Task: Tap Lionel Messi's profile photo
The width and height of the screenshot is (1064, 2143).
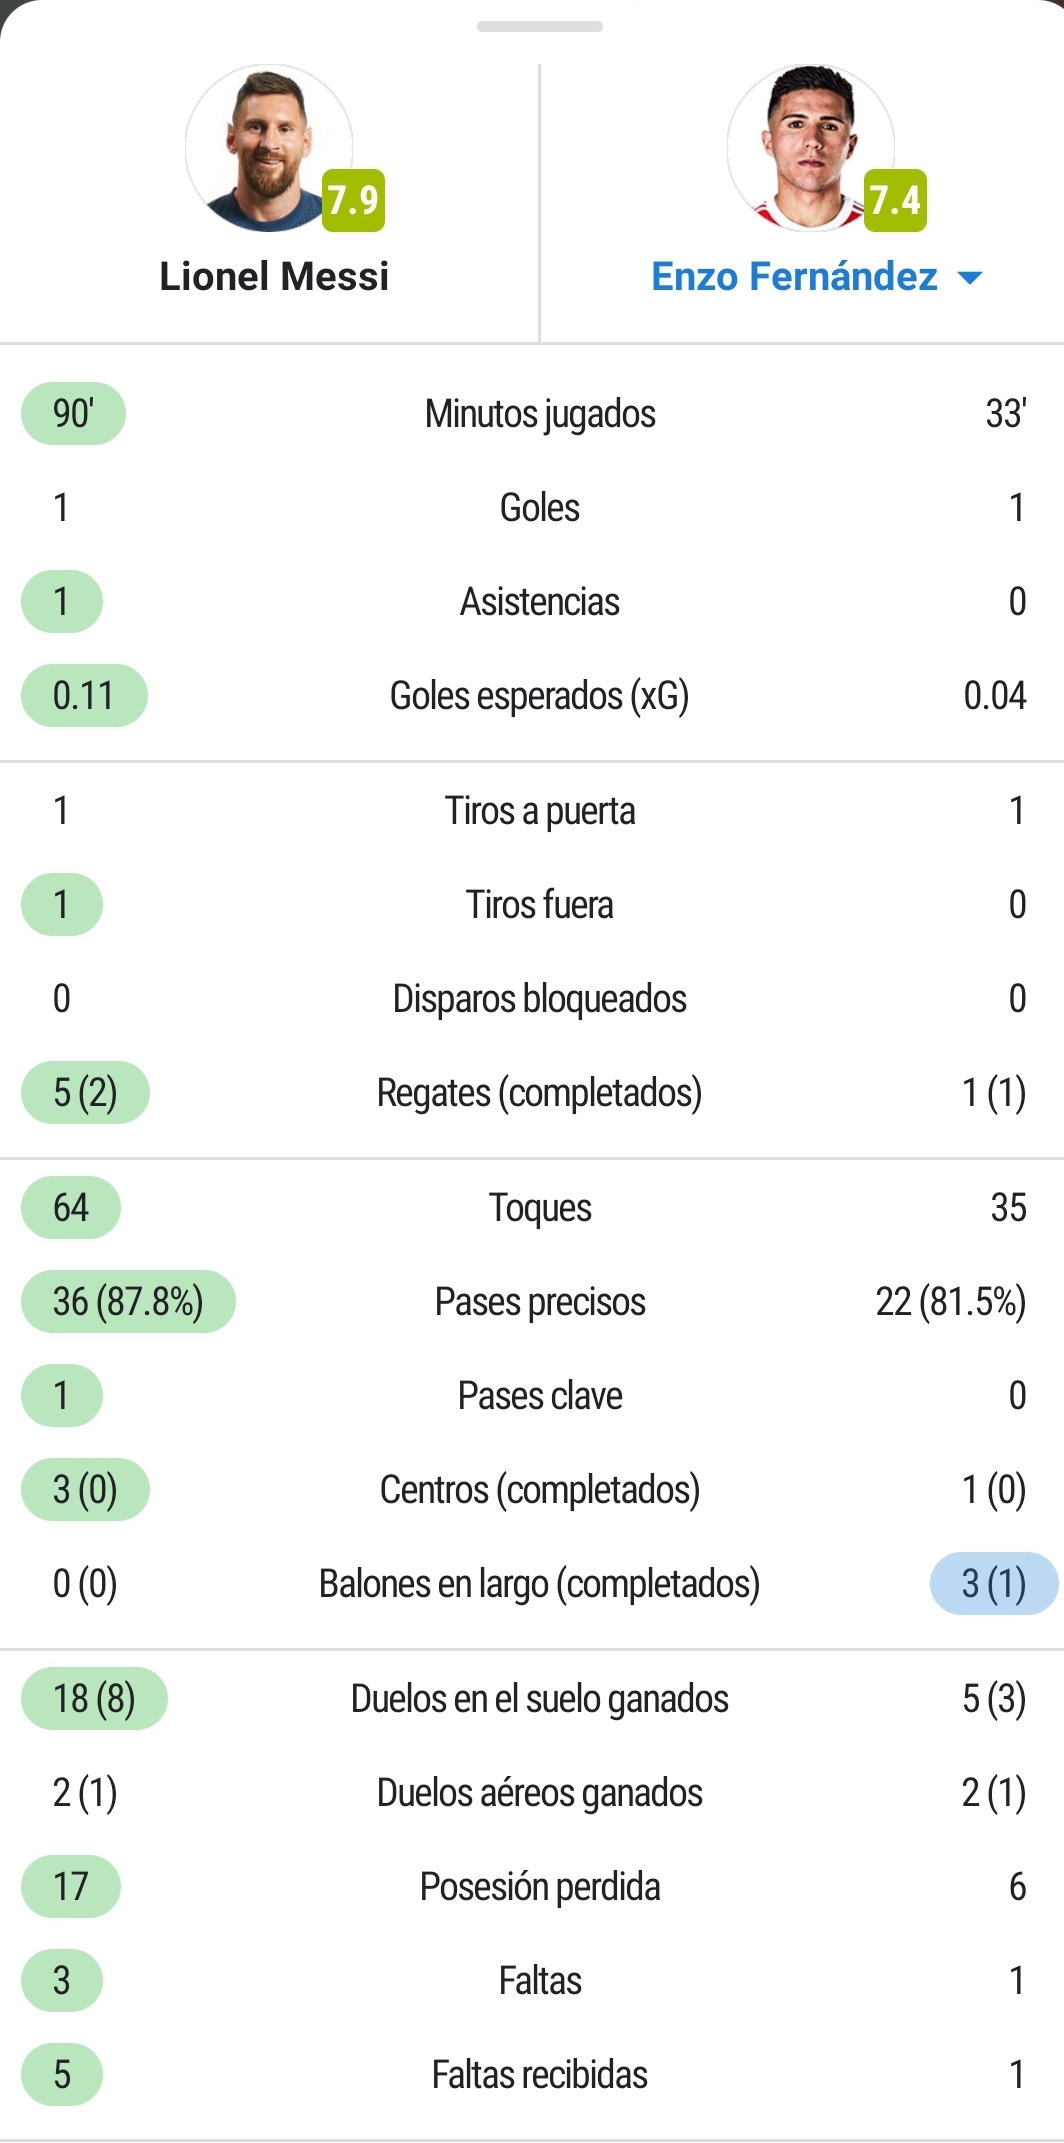Action: (269, 148)
